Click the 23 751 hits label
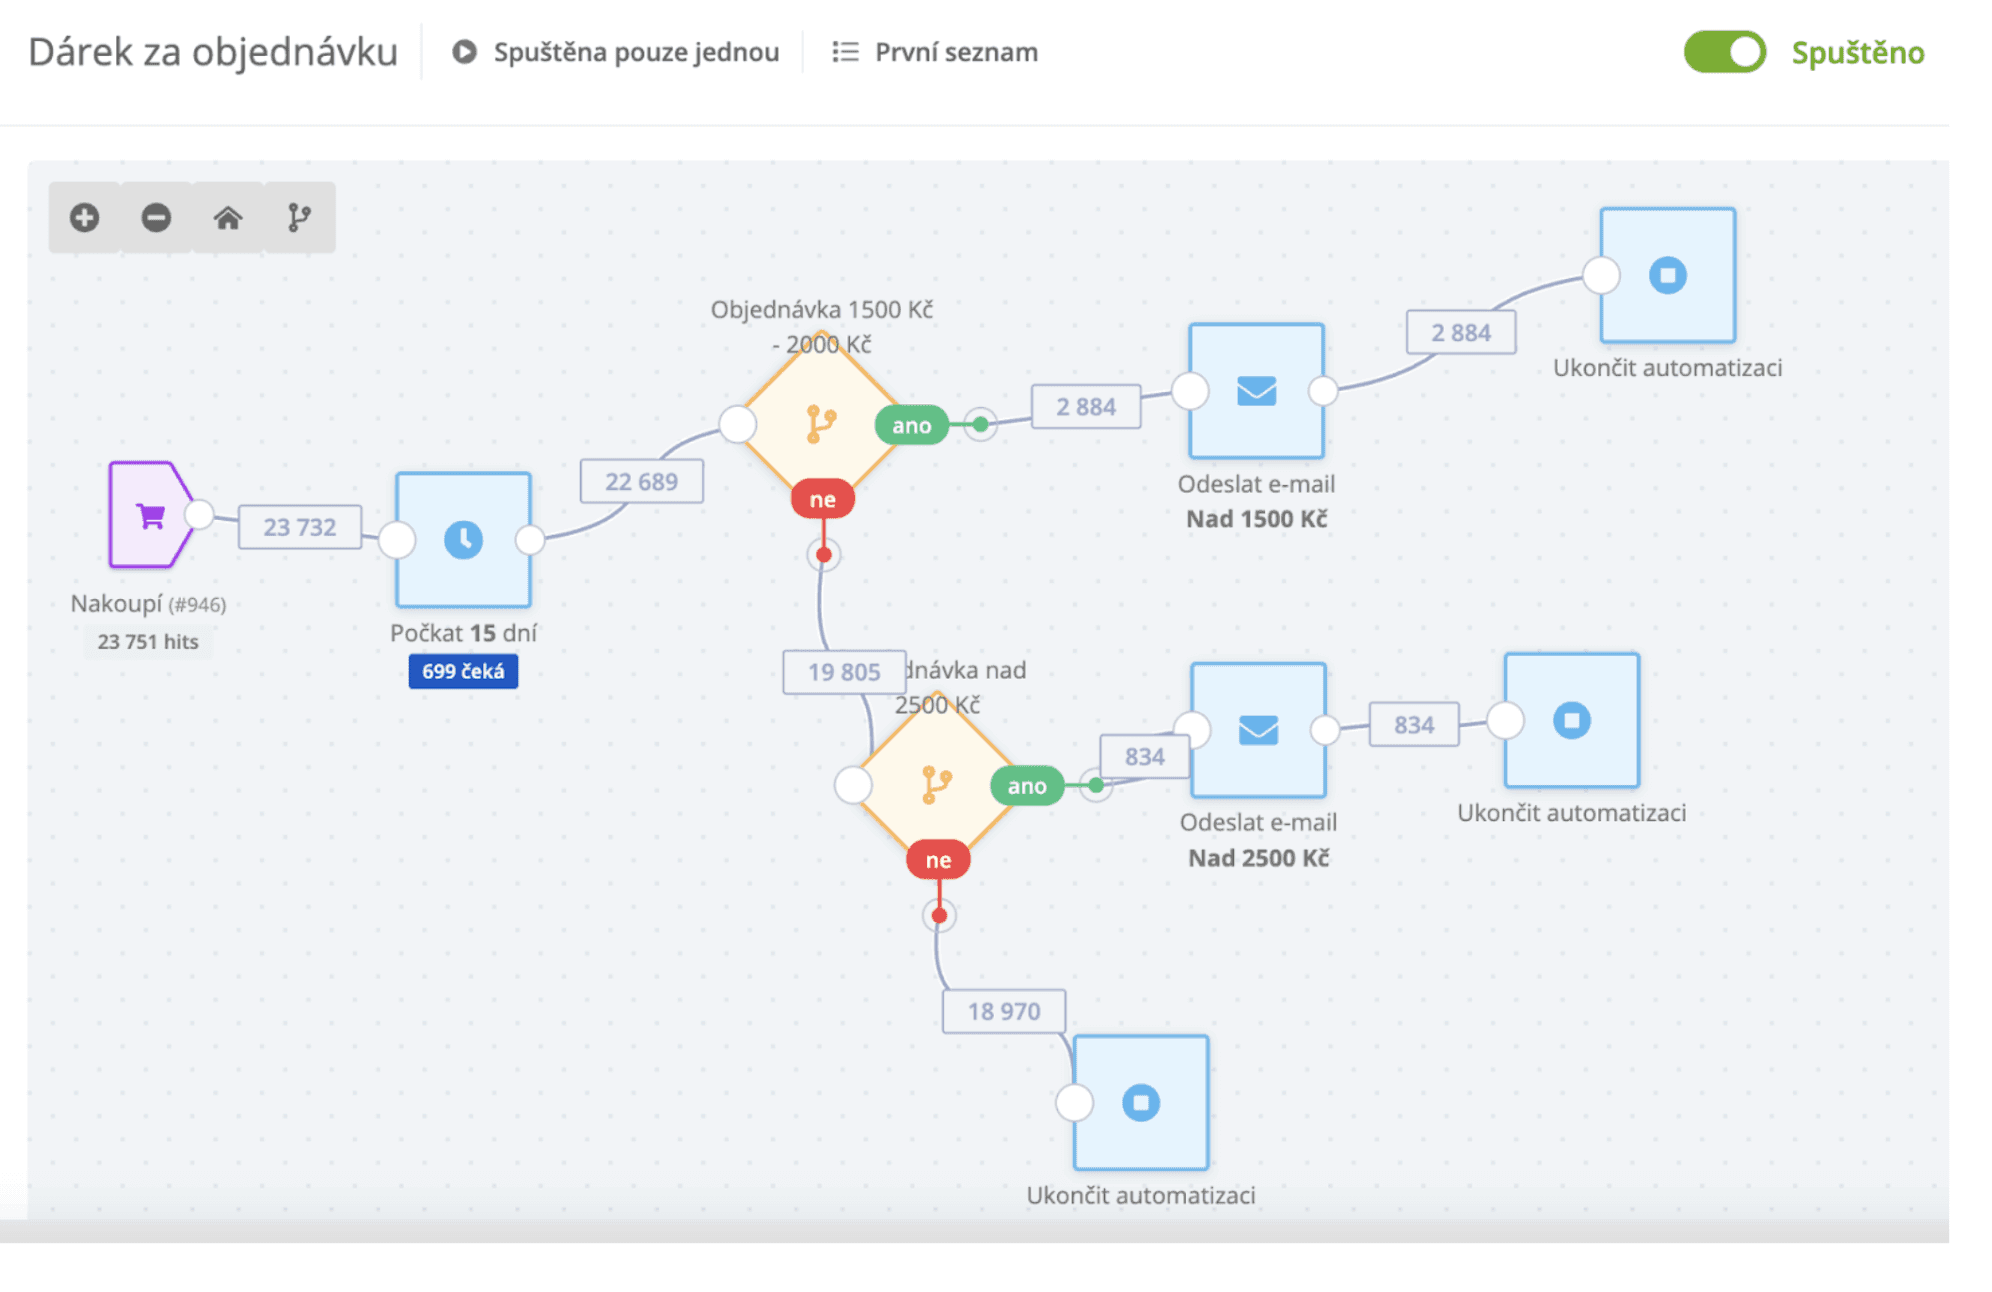The width and height of the screenshot is (1992, 1292). (x=148, y=641)
